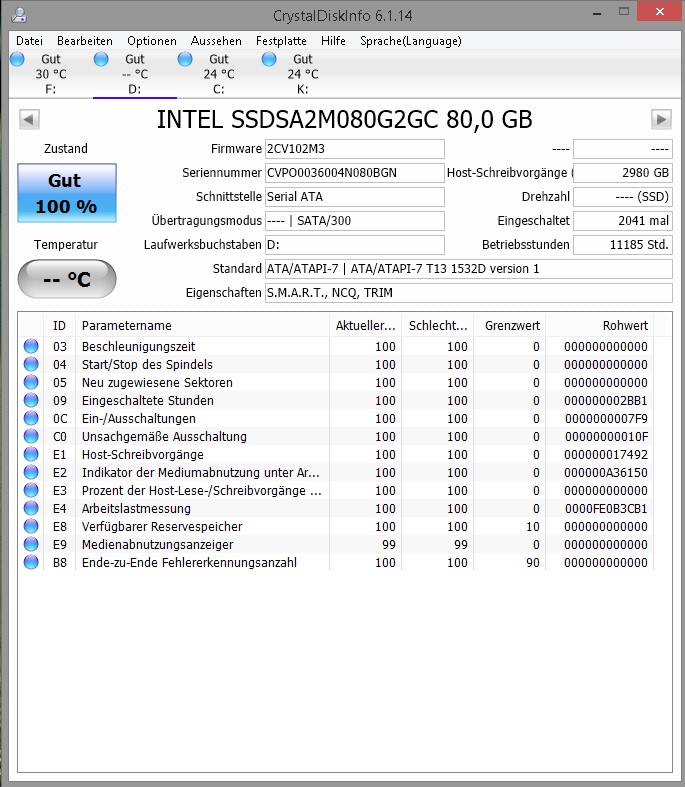Open the Bearbeiten menu
Image resolution: width=685 pixels, height=787 pixels.
85,41
